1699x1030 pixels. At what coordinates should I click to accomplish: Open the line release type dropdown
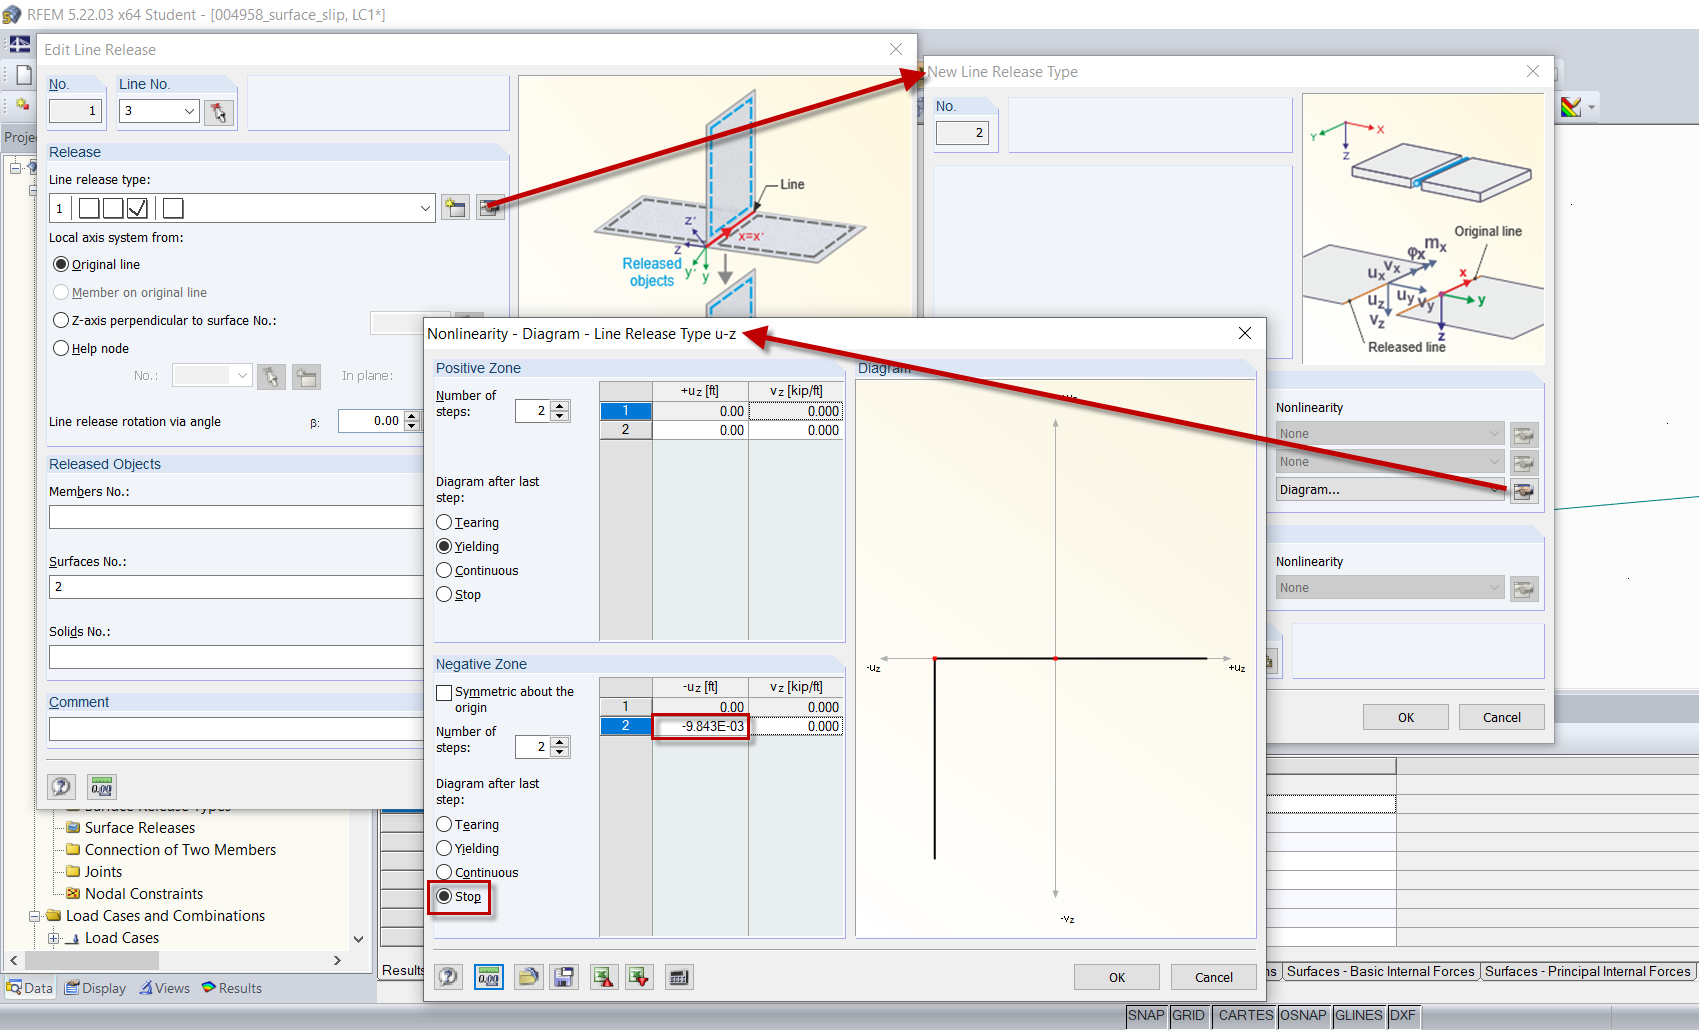(x=424, y=207)
